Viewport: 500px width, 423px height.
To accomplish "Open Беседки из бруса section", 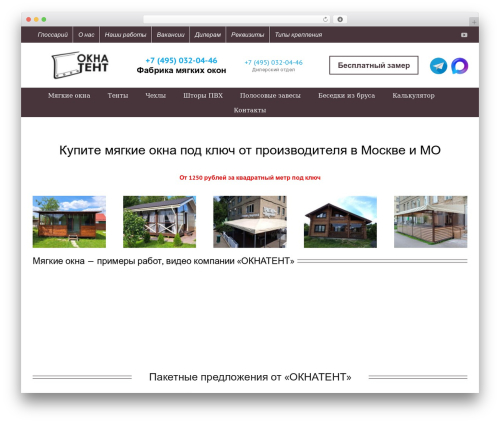I will point(347,96).
